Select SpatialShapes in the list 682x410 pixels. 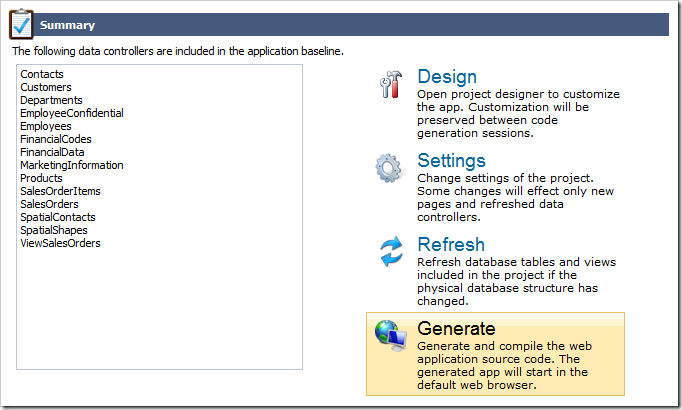[53, 230]
